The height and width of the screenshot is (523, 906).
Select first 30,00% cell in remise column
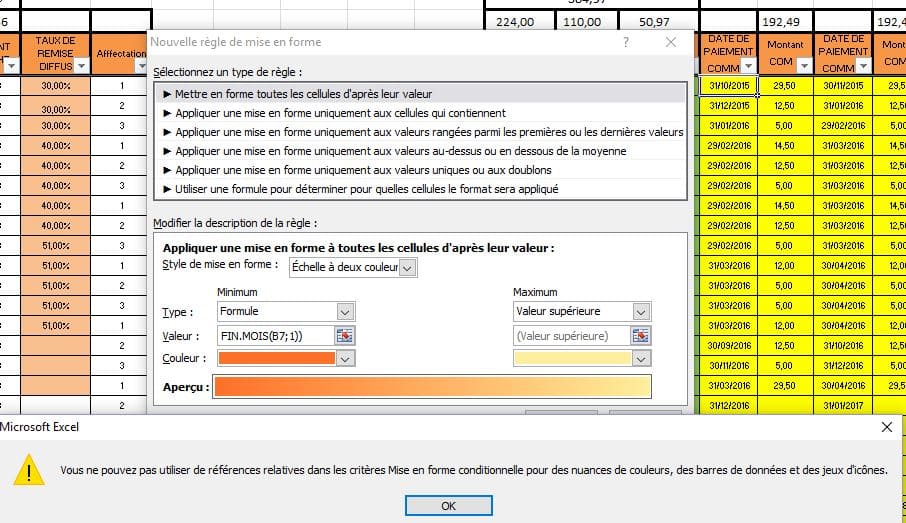click(x=55, y=86)
